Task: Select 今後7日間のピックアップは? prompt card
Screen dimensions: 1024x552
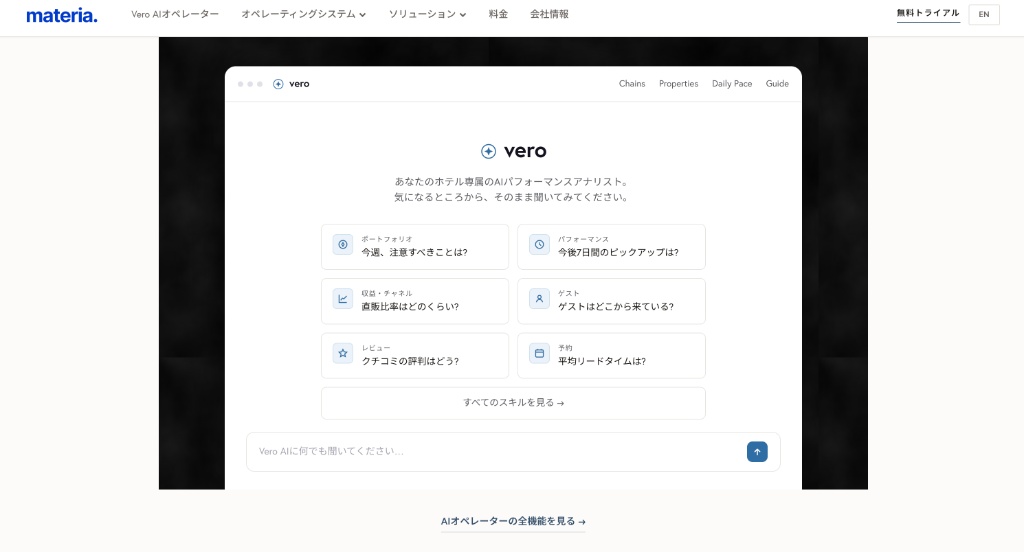Action: pyautogui.click(x=611, y=247)
